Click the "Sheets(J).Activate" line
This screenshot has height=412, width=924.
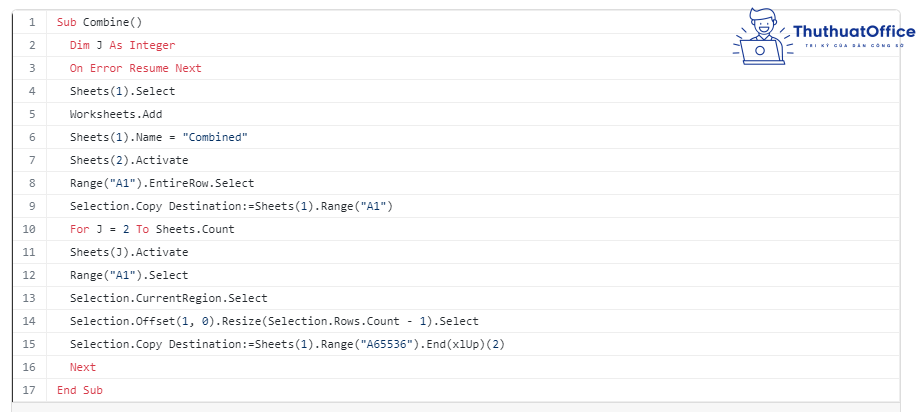point(128,252)
